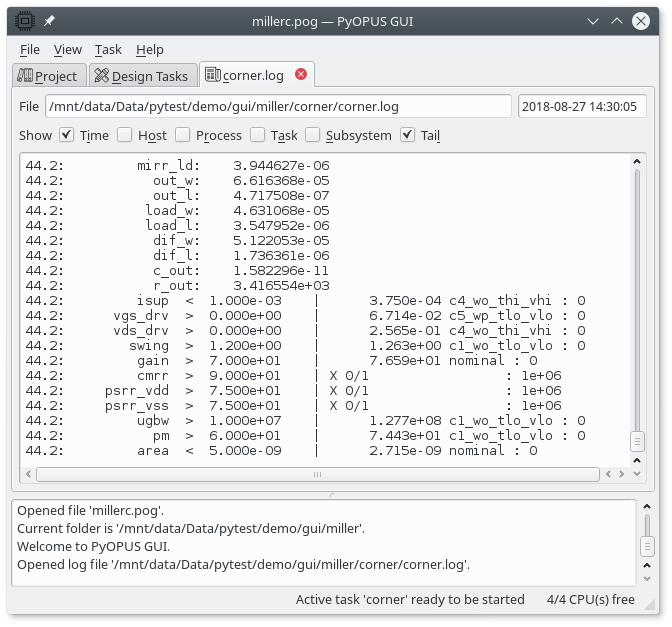Click the icon on the Project tab

(25, 75)
